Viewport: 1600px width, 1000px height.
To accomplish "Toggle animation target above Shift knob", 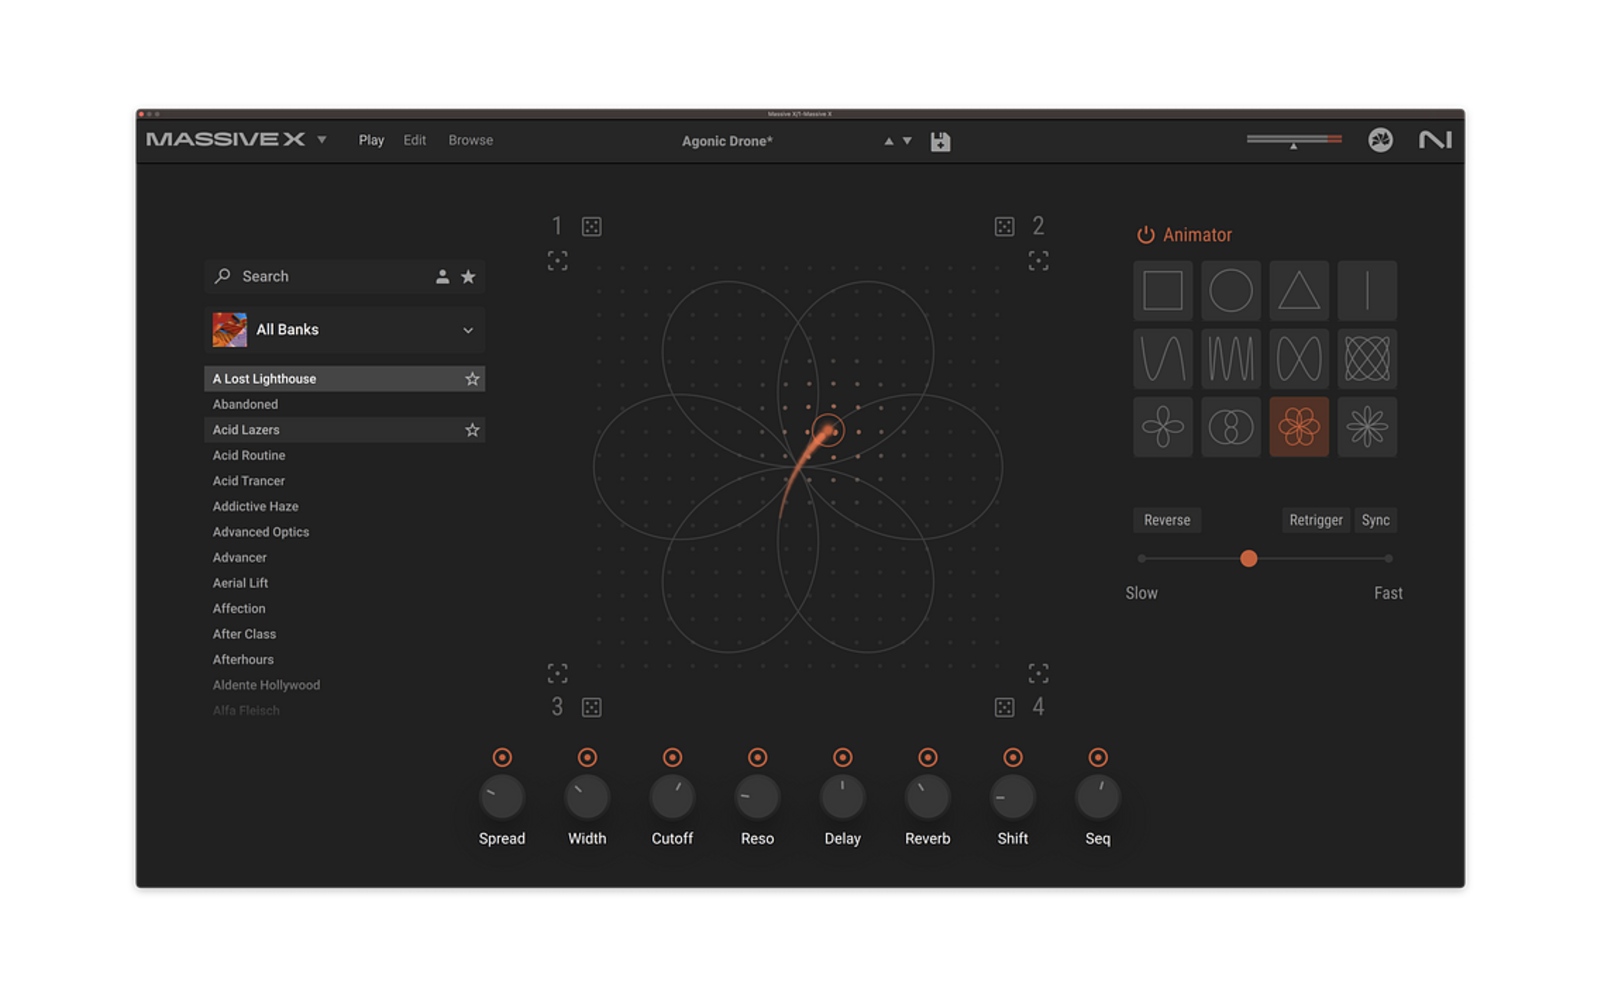I will (x=1013, y=758).
